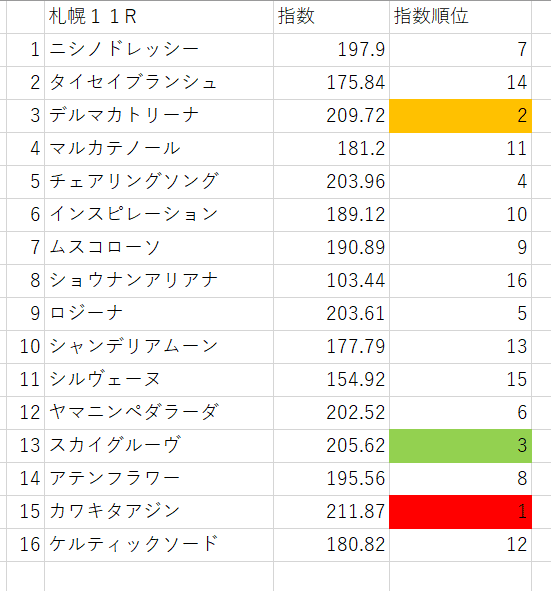Screen dimensions: 551x591
Task: Click the red rank 1 cell
Action: click(460, 512)
